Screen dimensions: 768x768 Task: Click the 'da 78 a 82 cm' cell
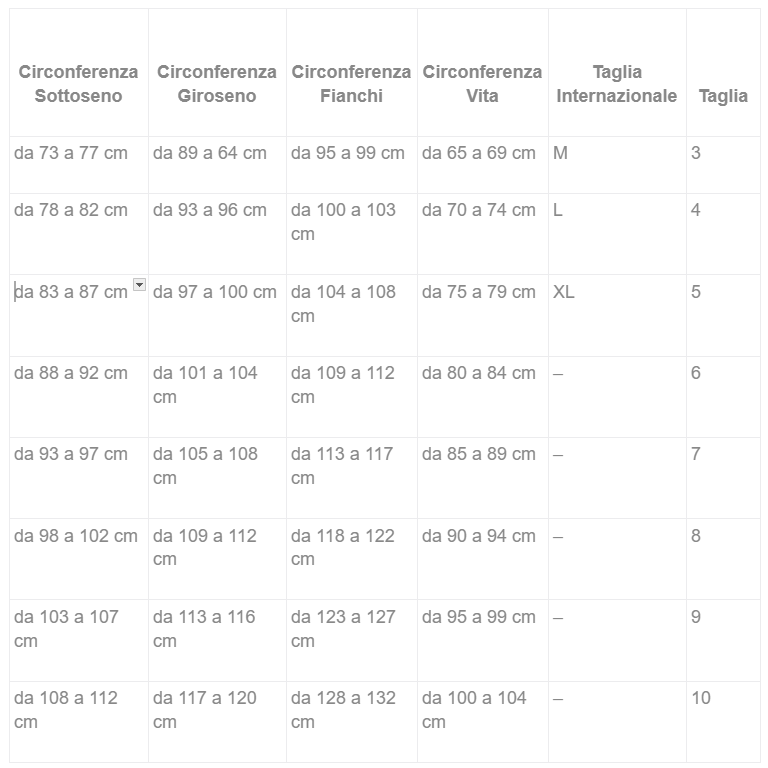coord(71,210)
